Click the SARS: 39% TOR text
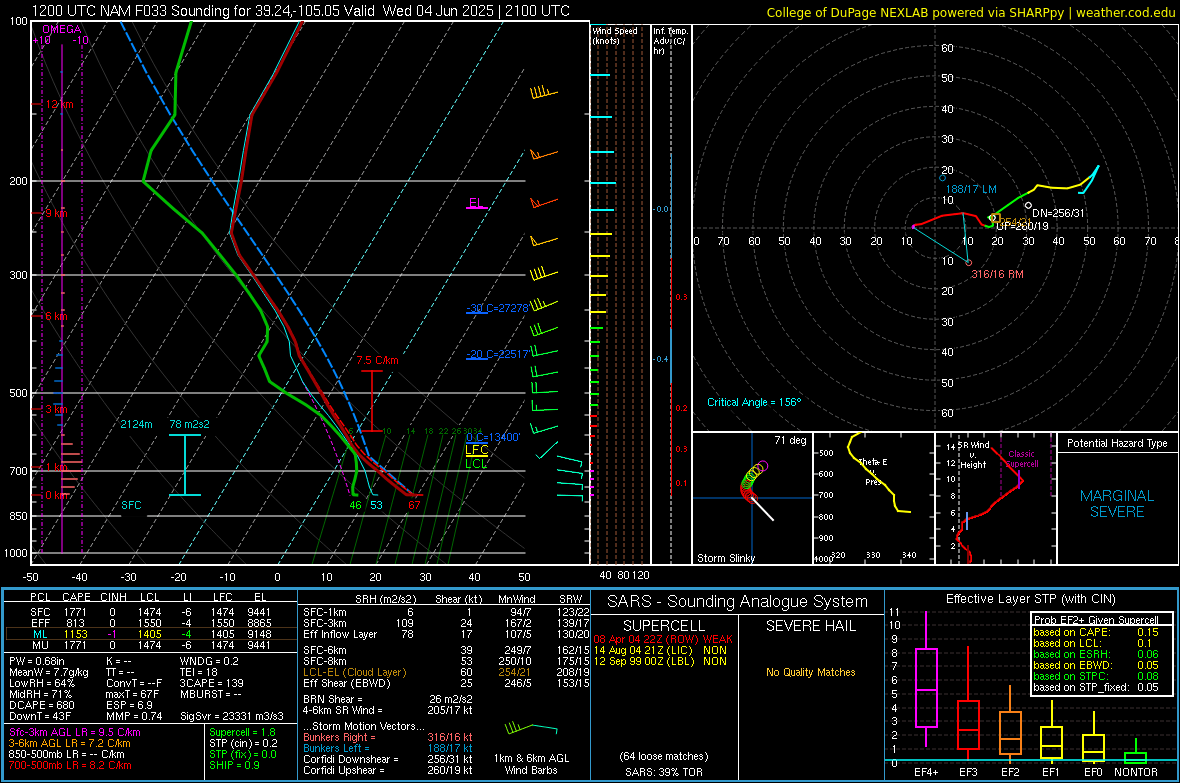Screen dimensions: 1180x783 point(663,772)
